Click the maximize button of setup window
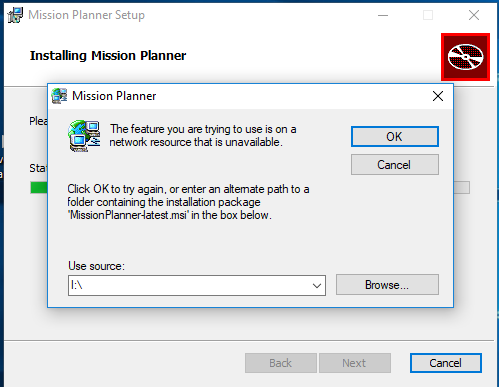The image size is (499, 387). [x=428, y=15]
